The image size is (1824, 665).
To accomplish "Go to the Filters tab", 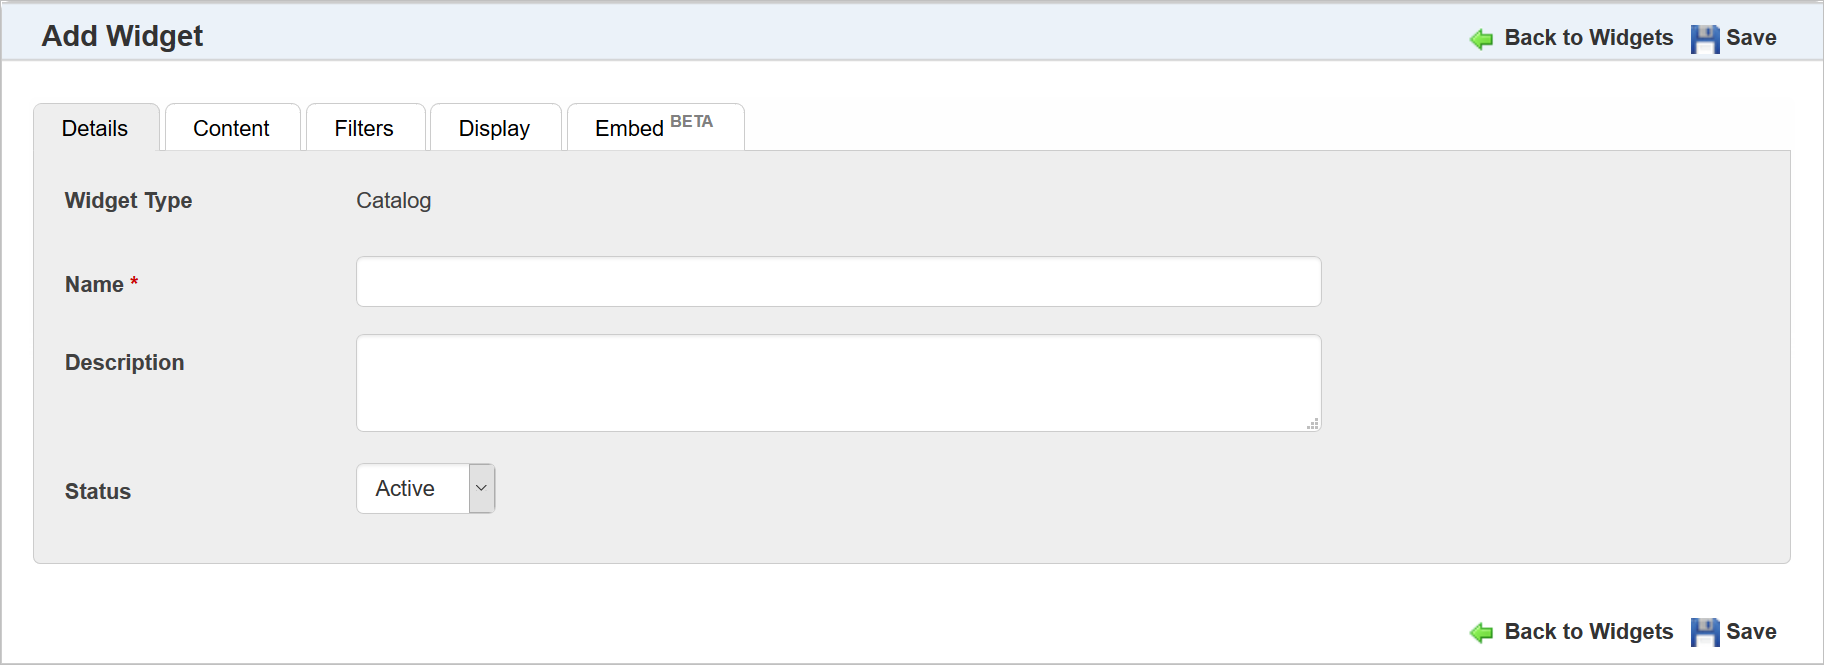I will [364, 129].
